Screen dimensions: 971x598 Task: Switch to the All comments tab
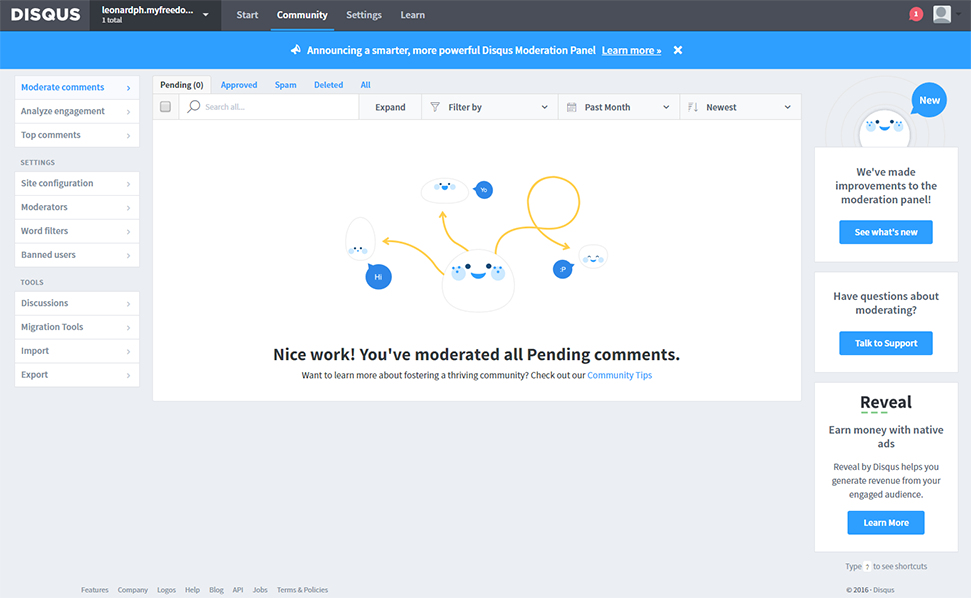[365, 85]
